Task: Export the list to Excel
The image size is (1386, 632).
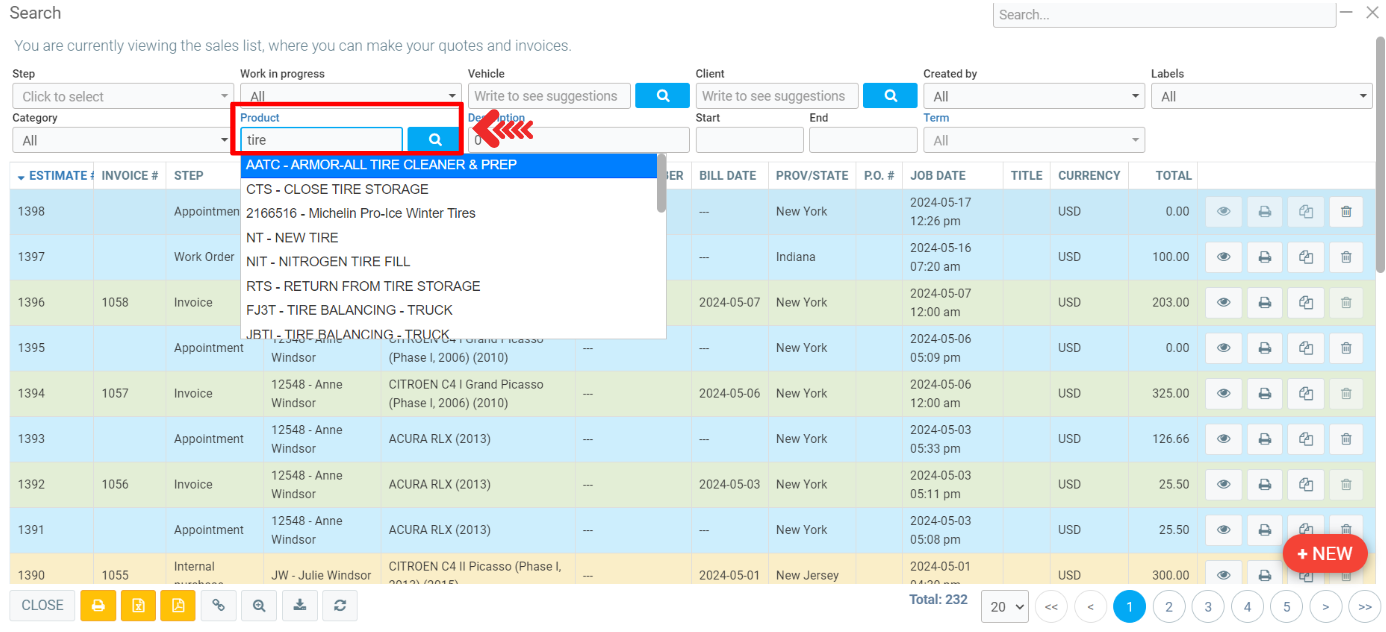Action: pyautogui.click(x=138, y=605)
